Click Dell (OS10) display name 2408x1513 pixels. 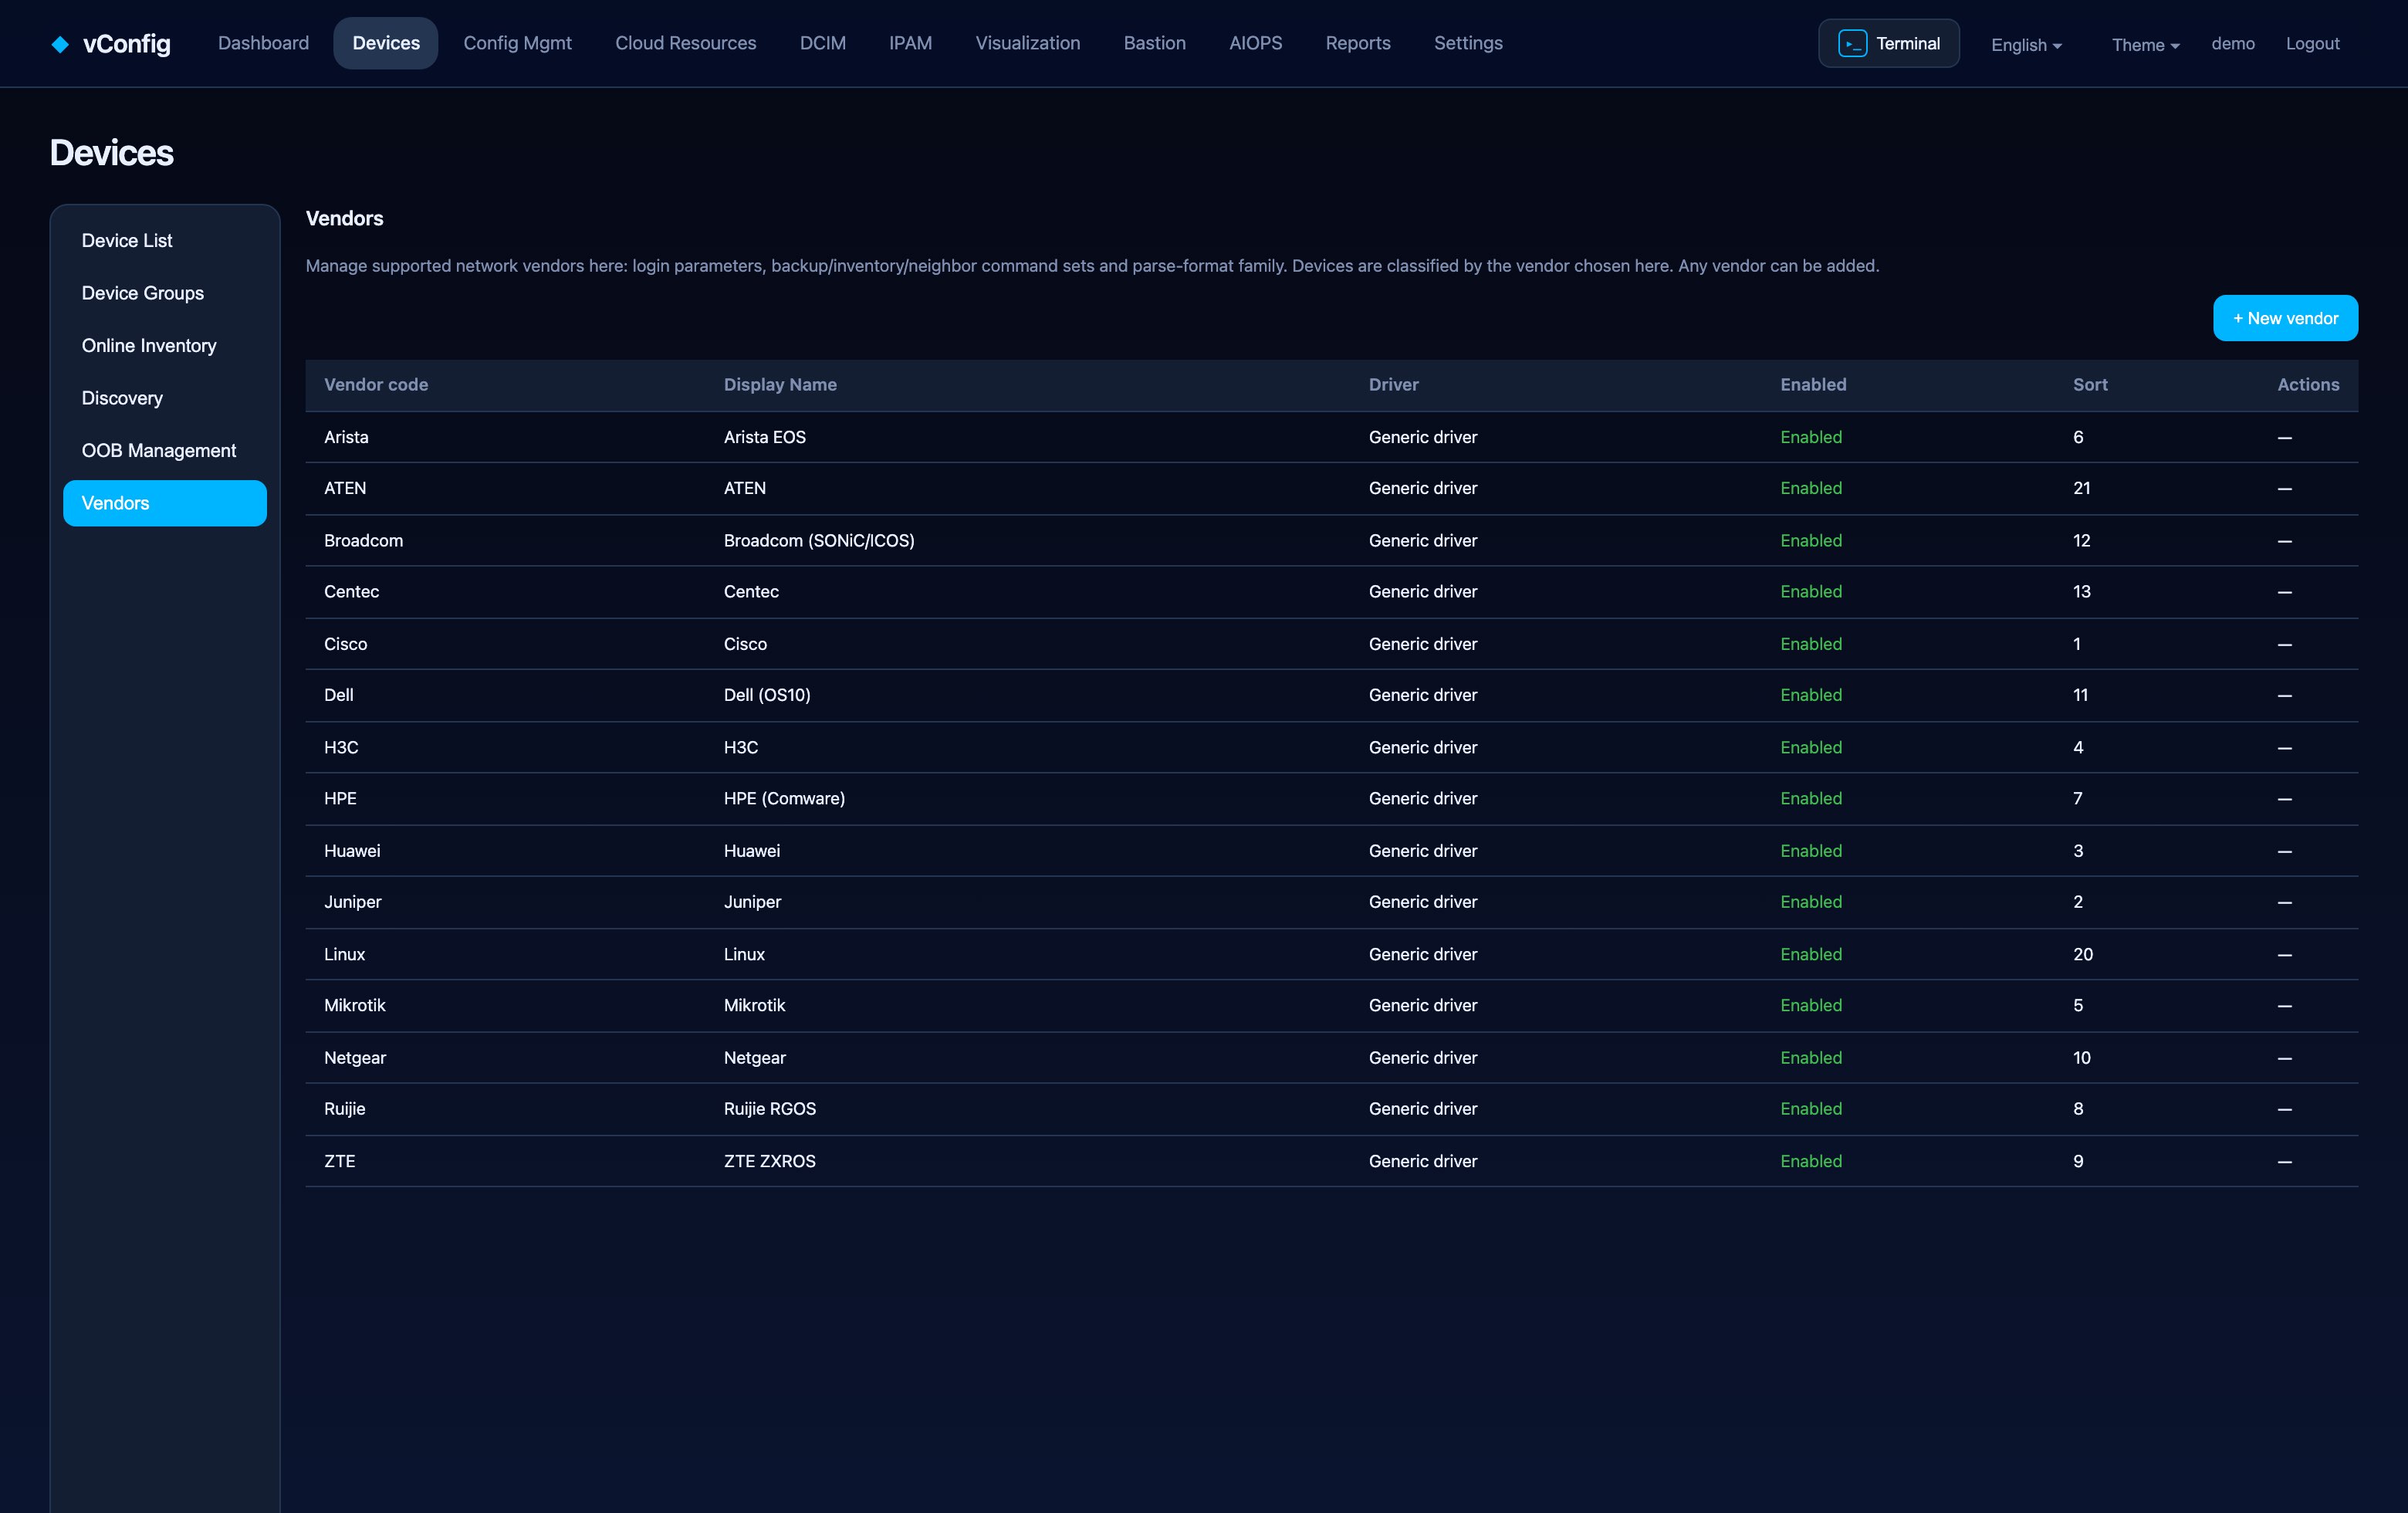point(767,695)
